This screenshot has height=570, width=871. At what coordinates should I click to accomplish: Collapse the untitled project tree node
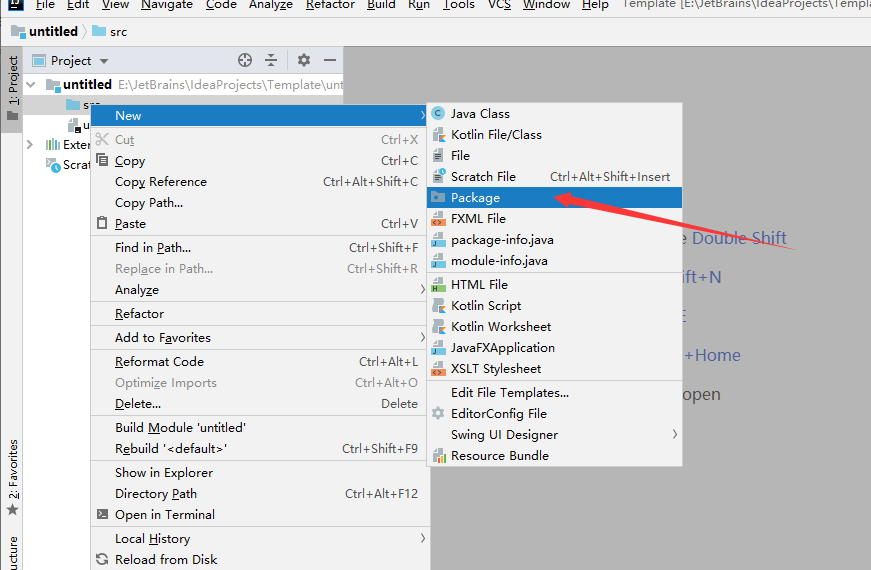[31, 84]
